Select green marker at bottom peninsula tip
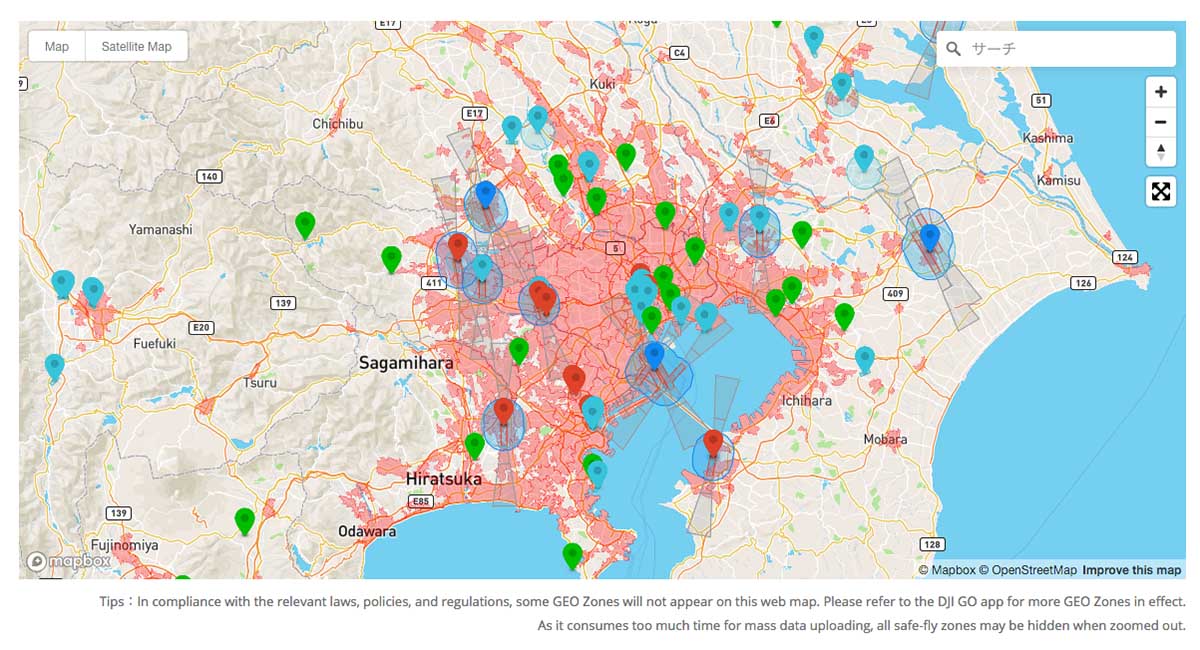The width and height of the screenshot is (1200, 650). point(572,554)
